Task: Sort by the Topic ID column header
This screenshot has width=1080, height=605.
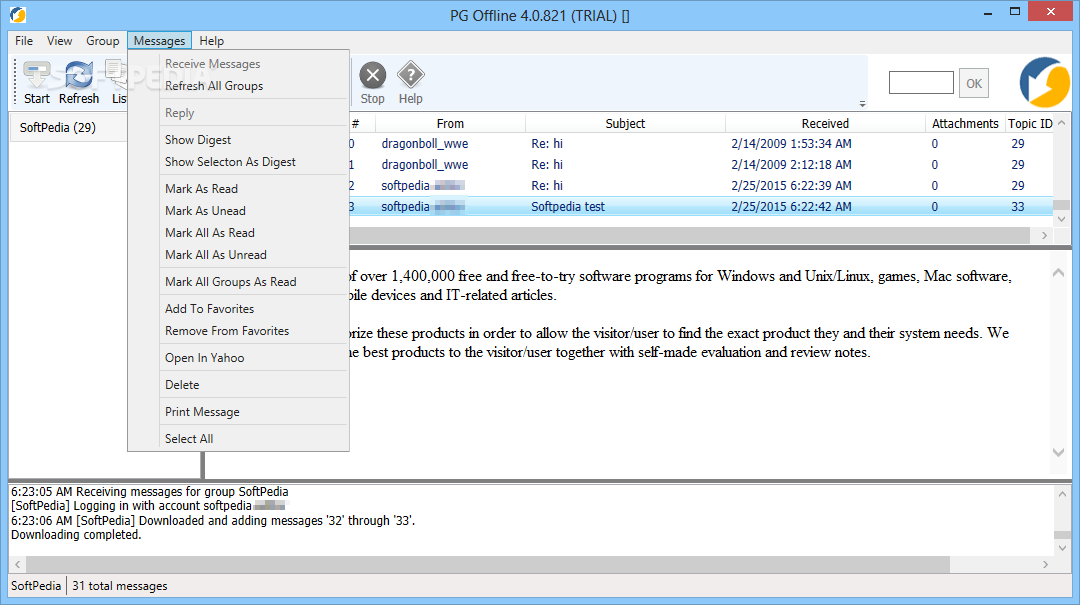Action: tap(1030, 123)
